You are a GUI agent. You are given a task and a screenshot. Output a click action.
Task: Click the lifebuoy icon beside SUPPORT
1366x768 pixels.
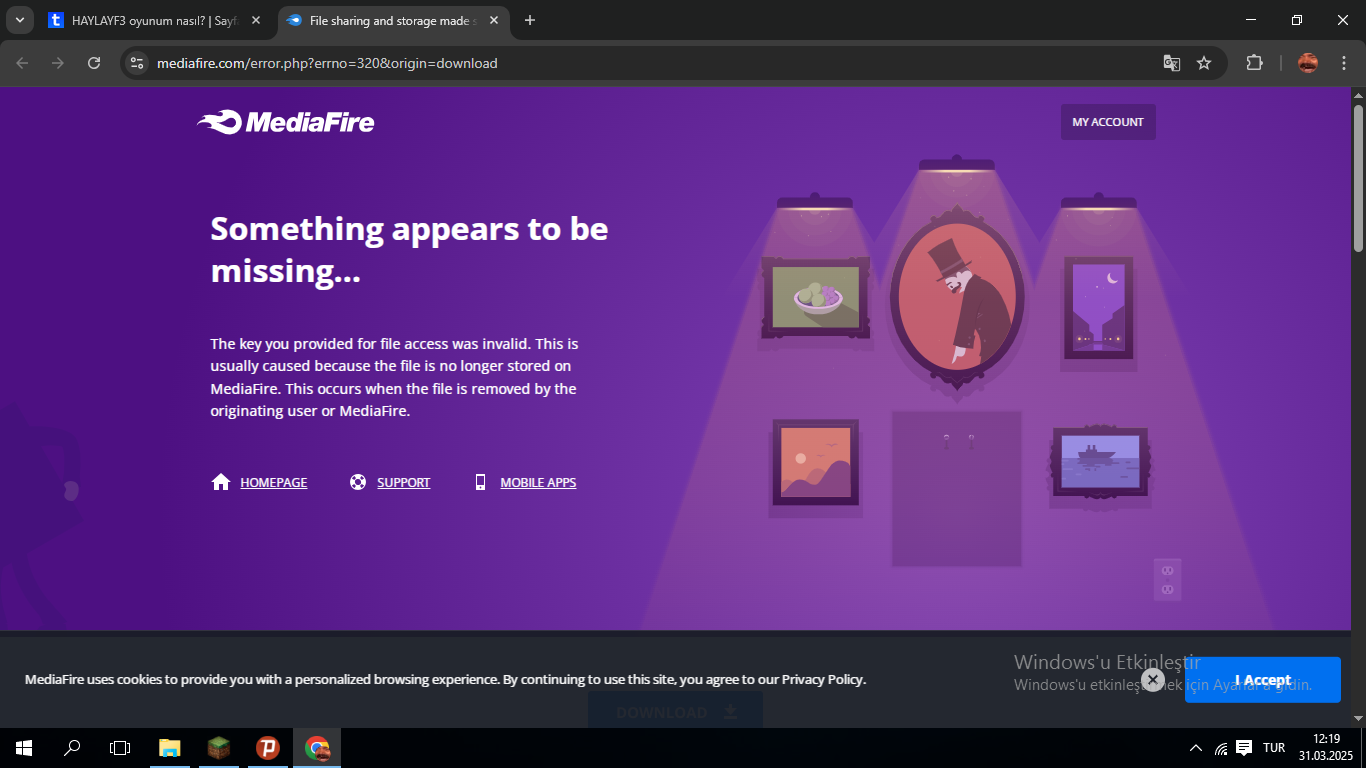[x=358, y=482]
